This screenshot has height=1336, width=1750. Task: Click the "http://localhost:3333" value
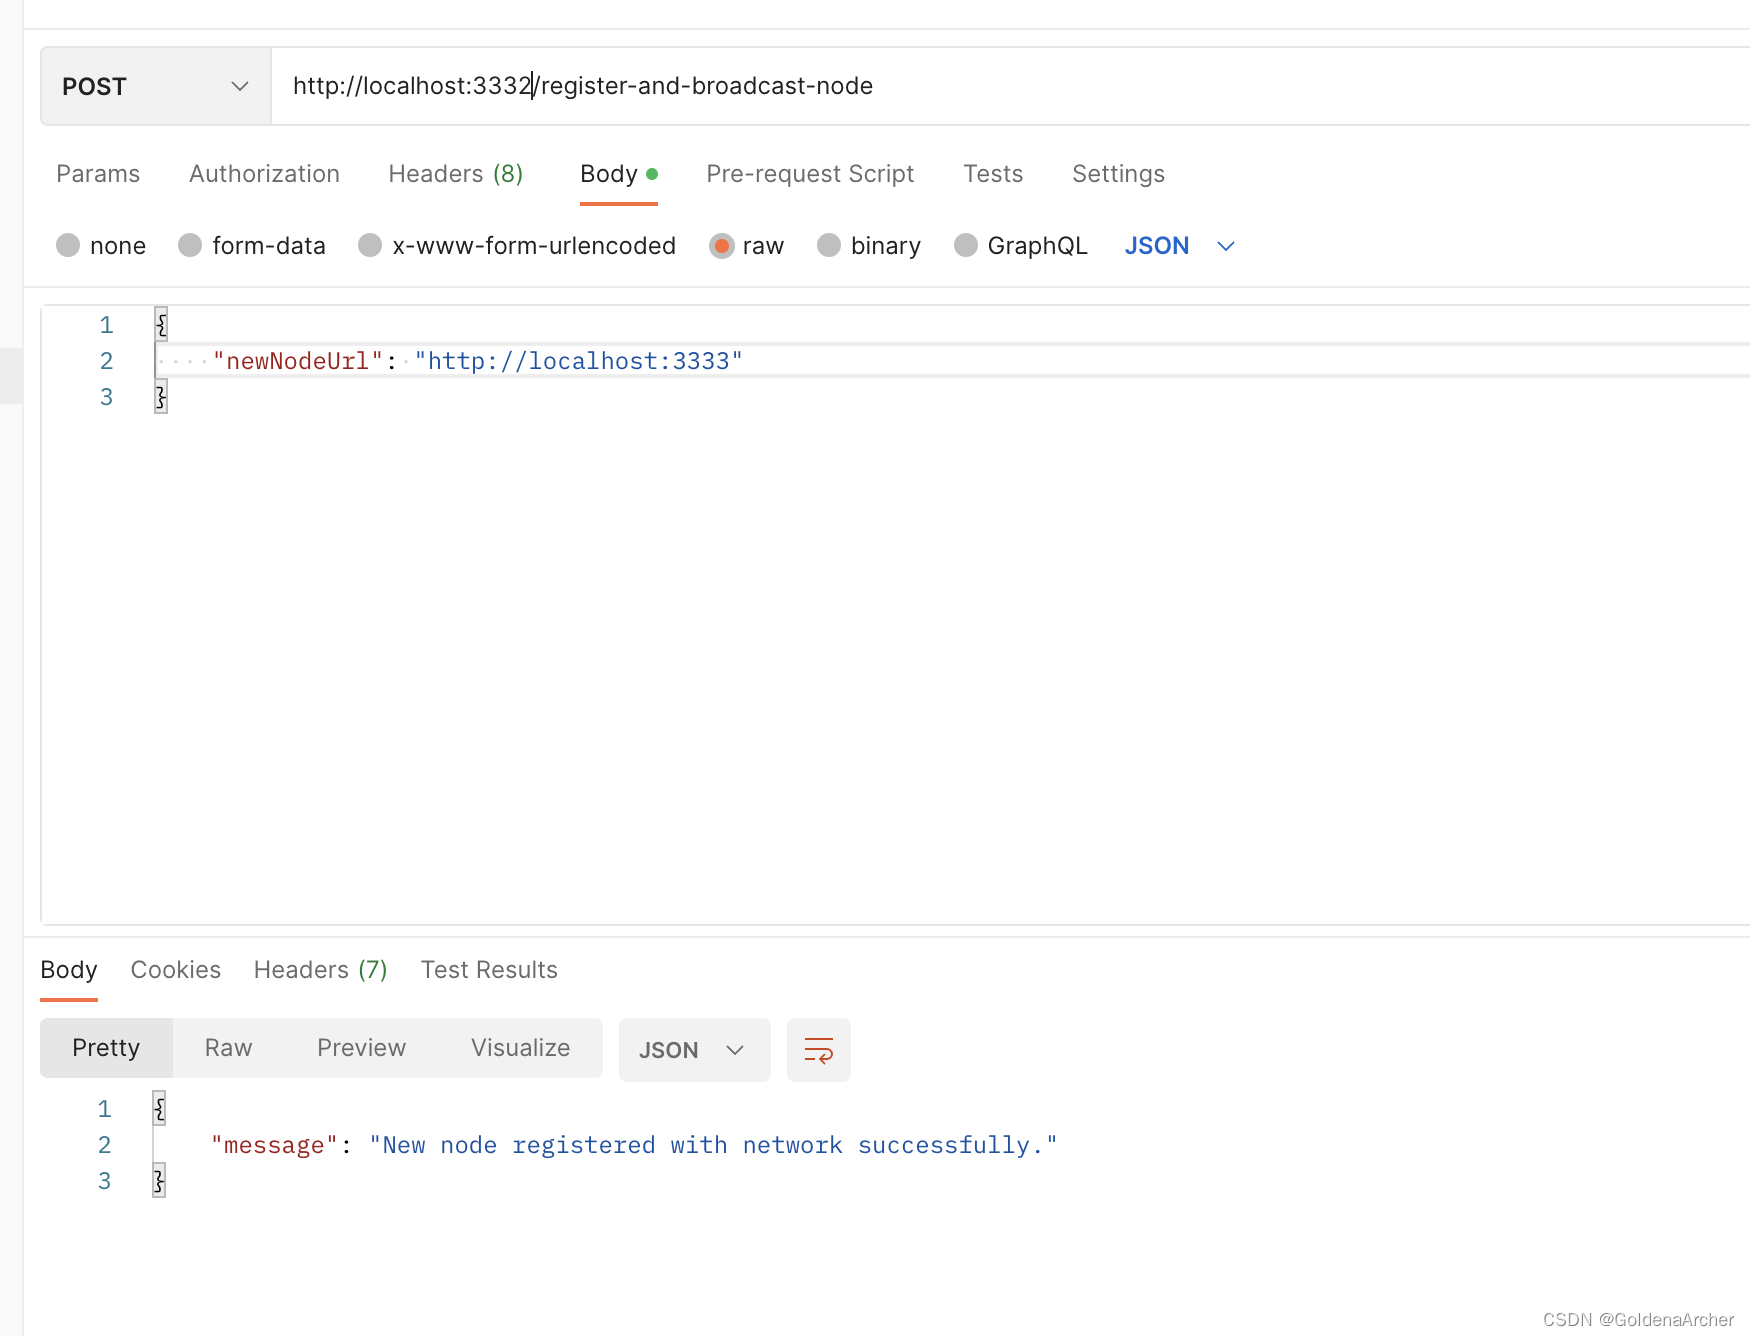(578, 361)
